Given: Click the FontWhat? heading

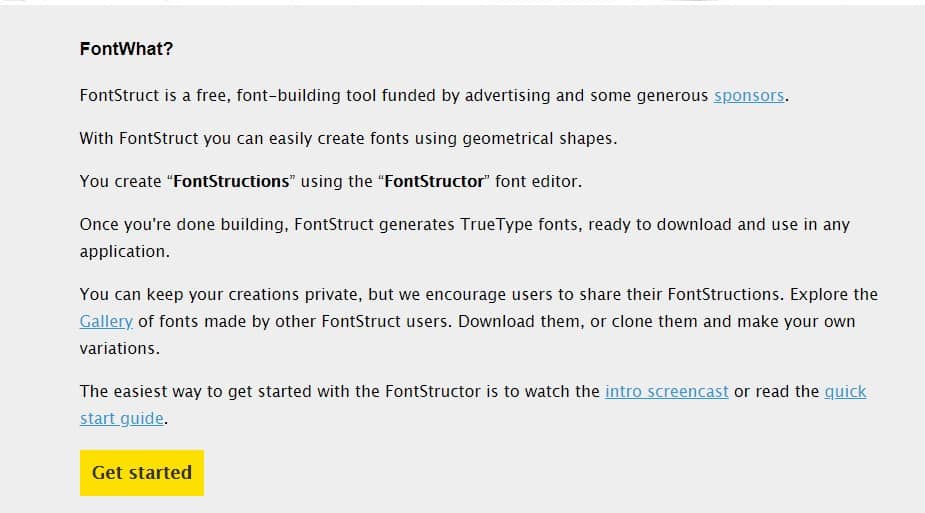Looking at the screenshot, I should click(126, 49).
